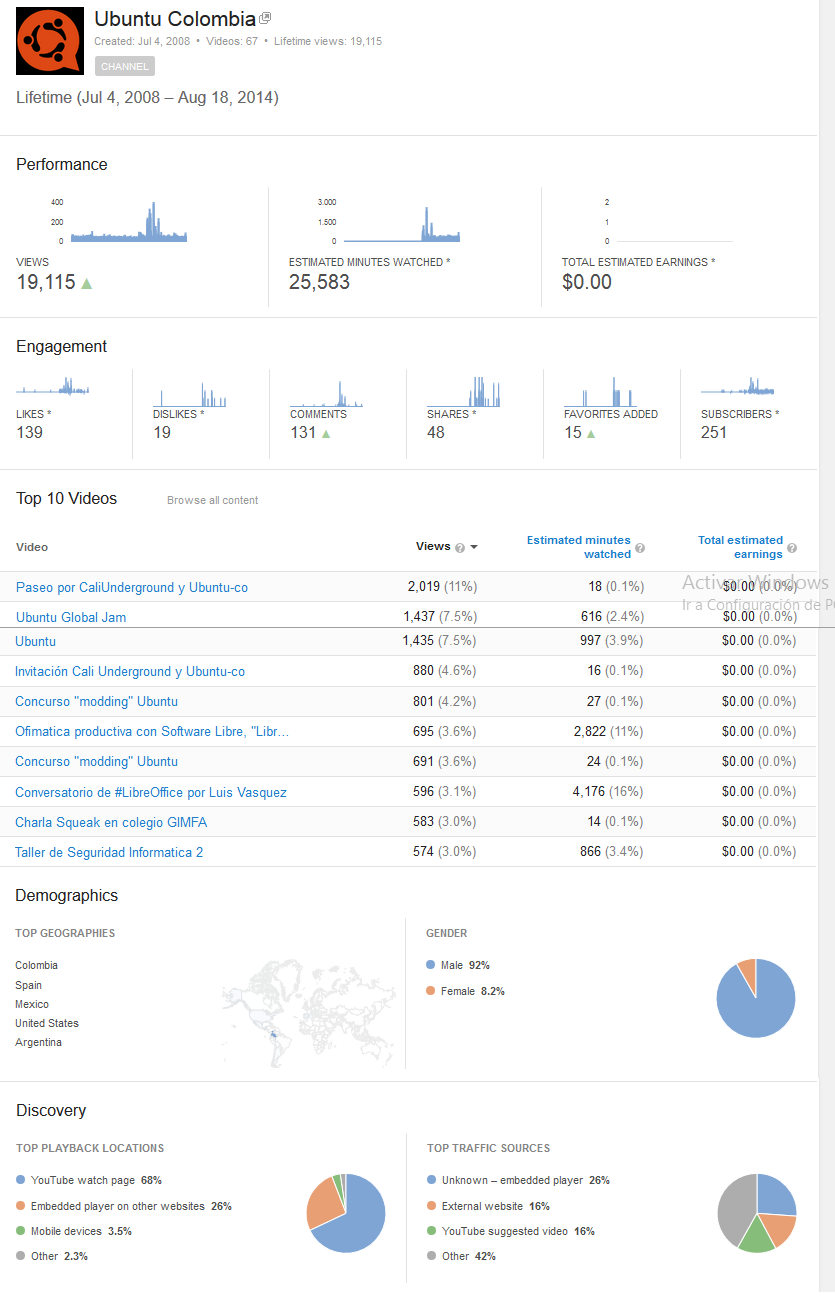Click the green YouTube suggested video dot
The width and height of the screenshot is (835, 1297).
[431, 1231]
